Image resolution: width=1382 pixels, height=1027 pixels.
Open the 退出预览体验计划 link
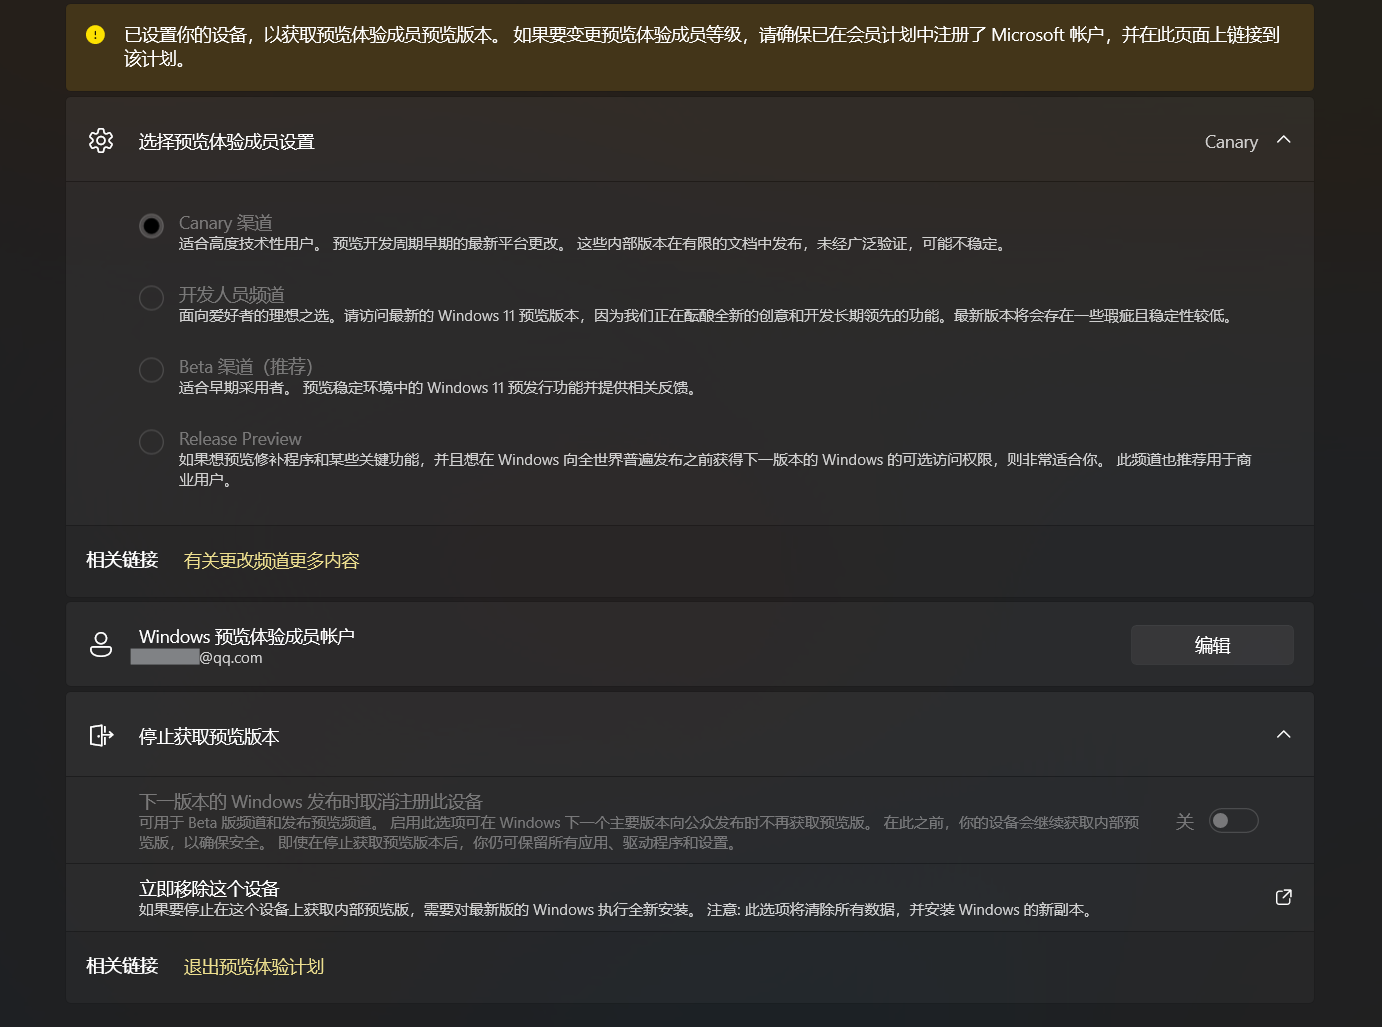pyautogui.click(x=253, y=967)
